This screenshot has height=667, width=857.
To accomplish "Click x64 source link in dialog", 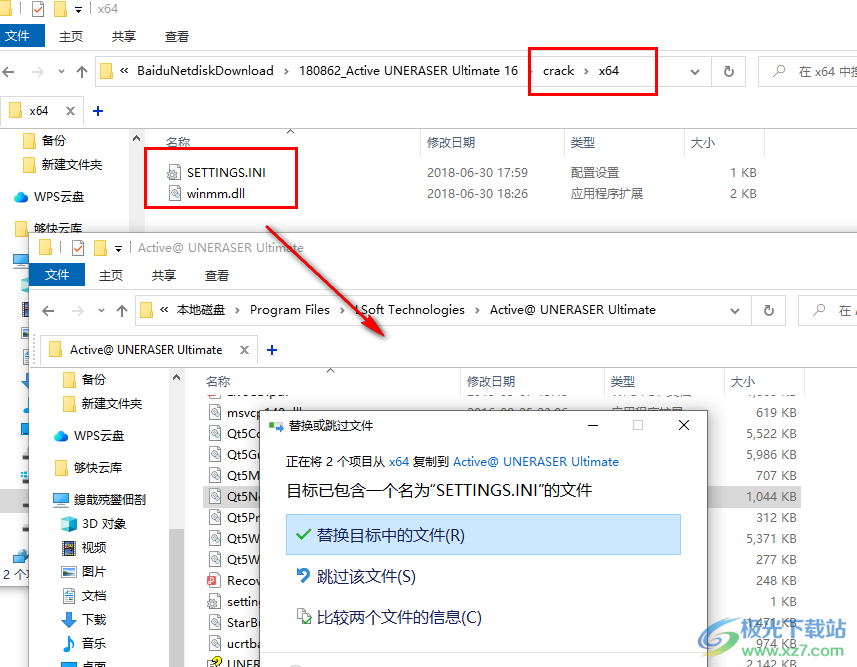I will 398,462.
